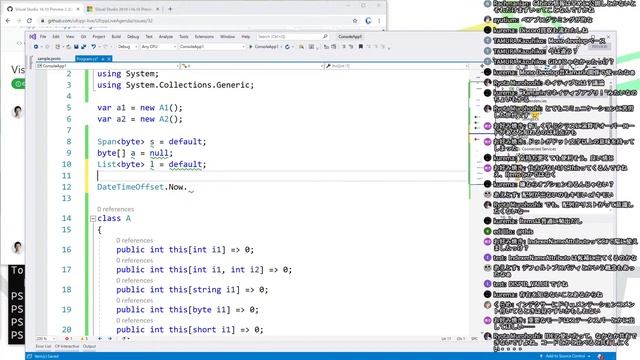Click Navigate Backward icon in Visual Studio toolbar
Viewport: 640px width, 360px height.
(36, 47)
